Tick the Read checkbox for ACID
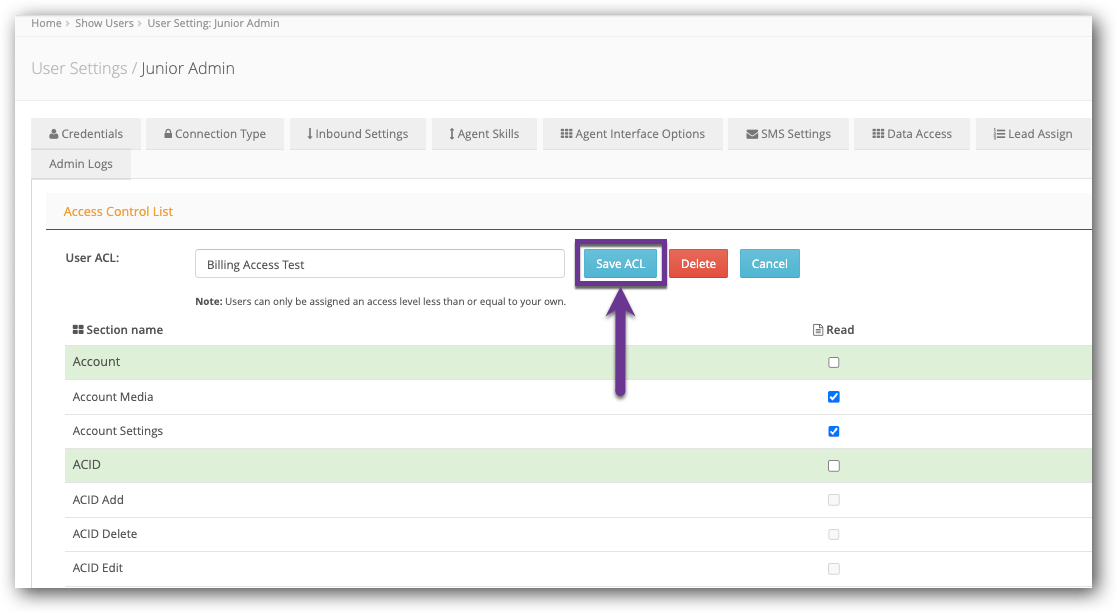Screen dimensions: 1117x613 [834, 466]
